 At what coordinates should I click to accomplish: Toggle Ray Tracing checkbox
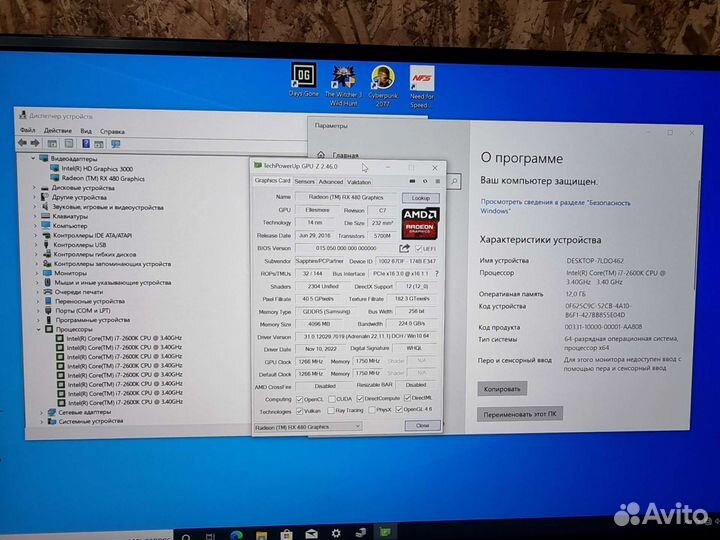[330, 411]
